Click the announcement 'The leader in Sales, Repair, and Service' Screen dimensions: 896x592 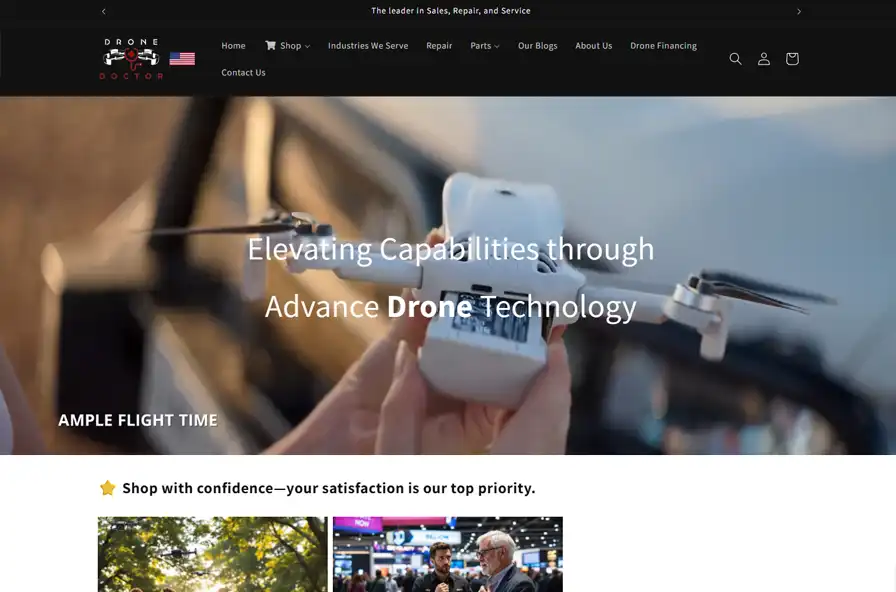[451, 11]
